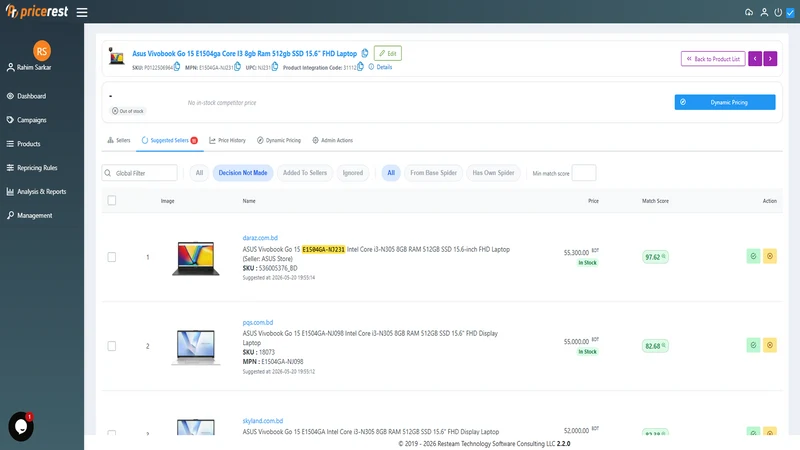Select all rows with header checkbox
The width and height of the screenshot is (800, 450).
tap(112, 200)
